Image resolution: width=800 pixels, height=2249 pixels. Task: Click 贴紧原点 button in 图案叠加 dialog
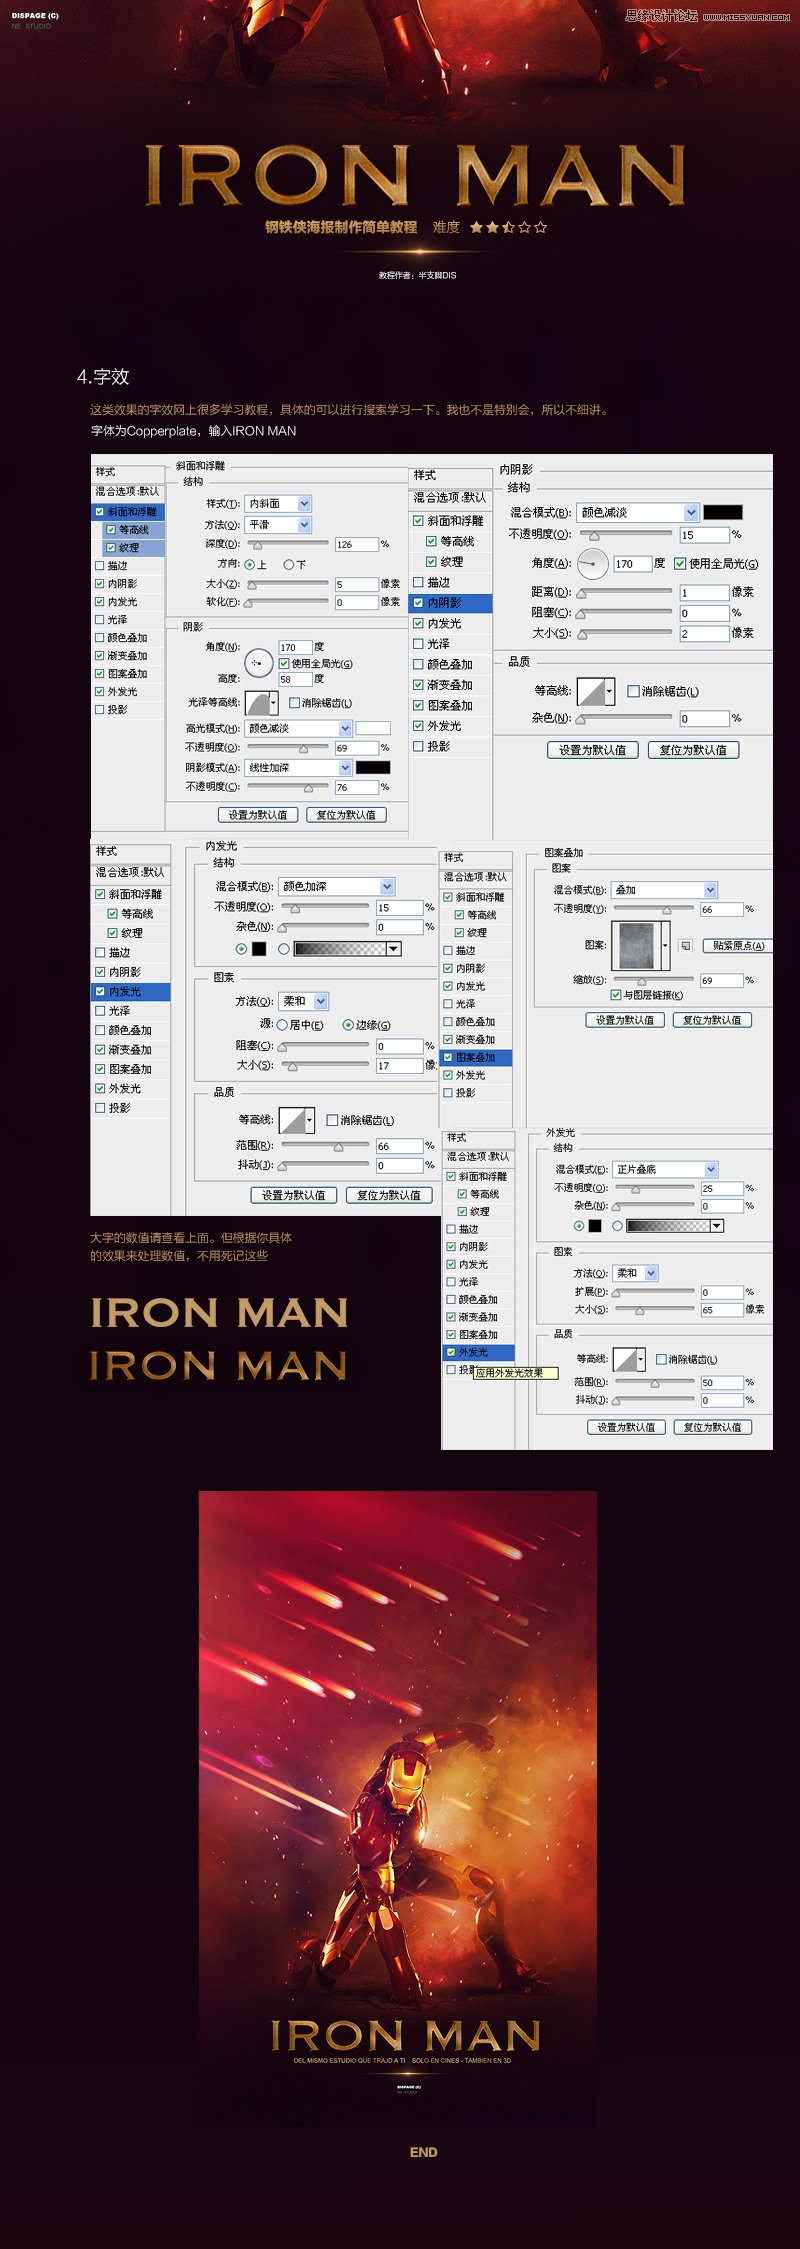coord(738,946)
